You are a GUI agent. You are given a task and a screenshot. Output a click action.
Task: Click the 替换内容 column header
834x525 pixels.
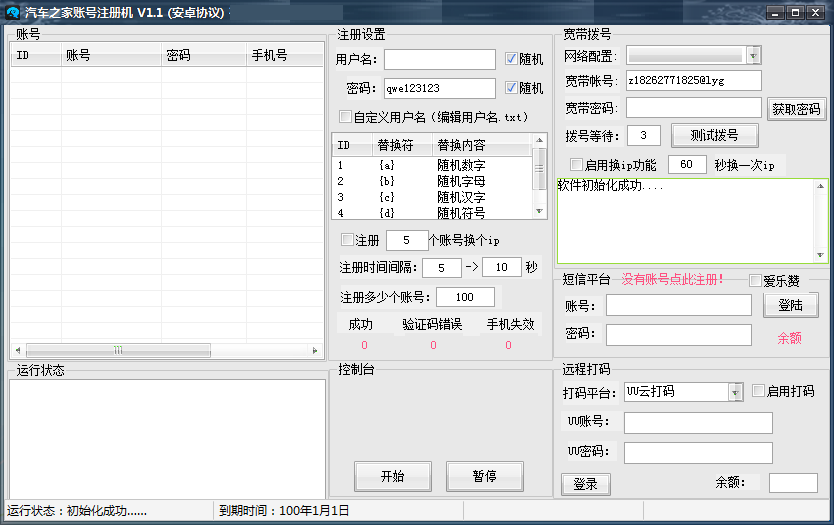(x=481, y=145)
